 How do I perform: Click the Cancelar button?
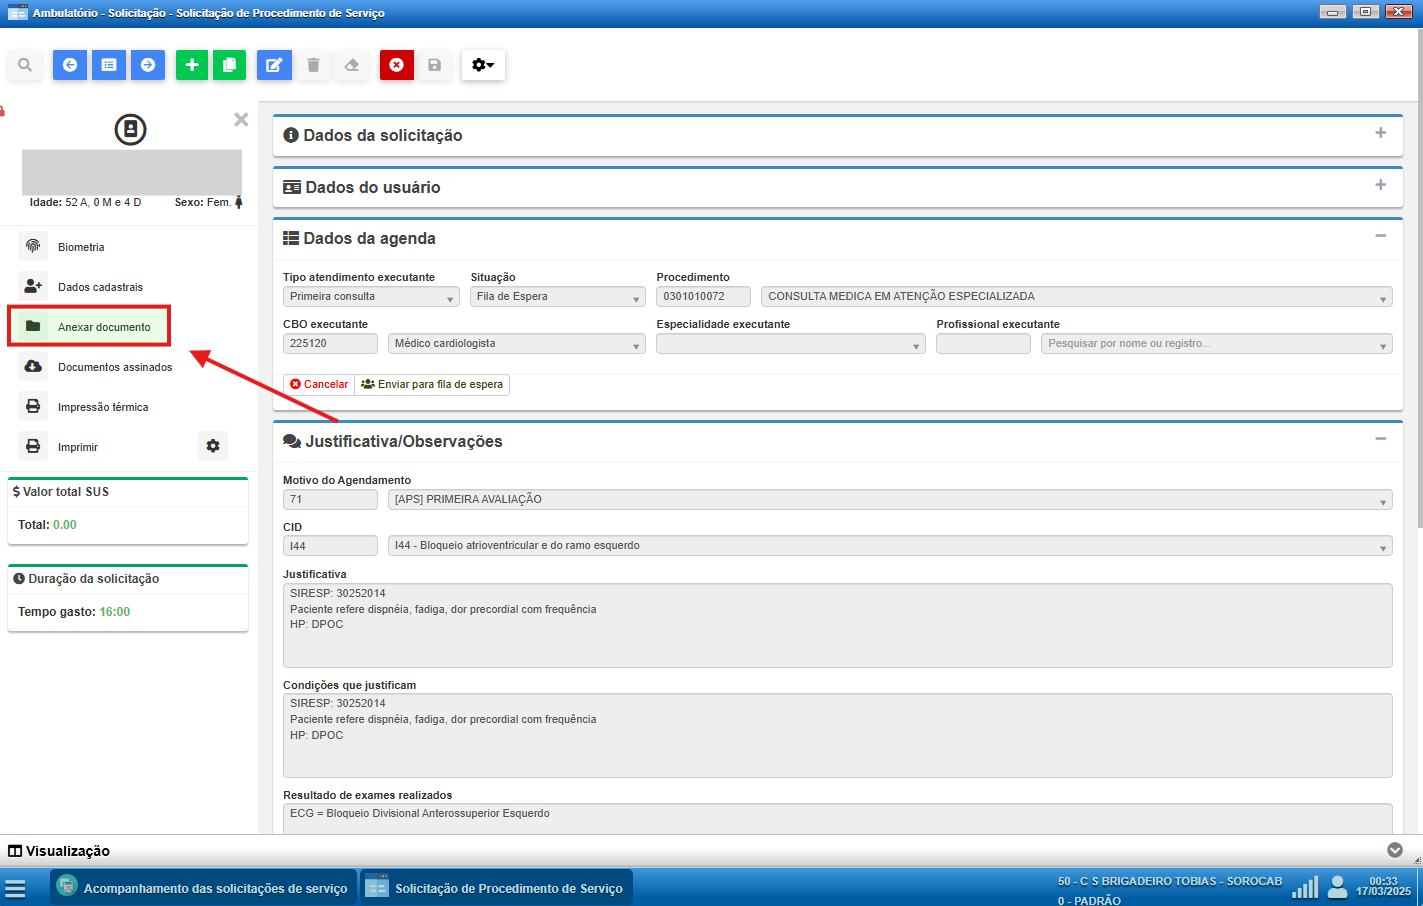(x=319, y=385)
